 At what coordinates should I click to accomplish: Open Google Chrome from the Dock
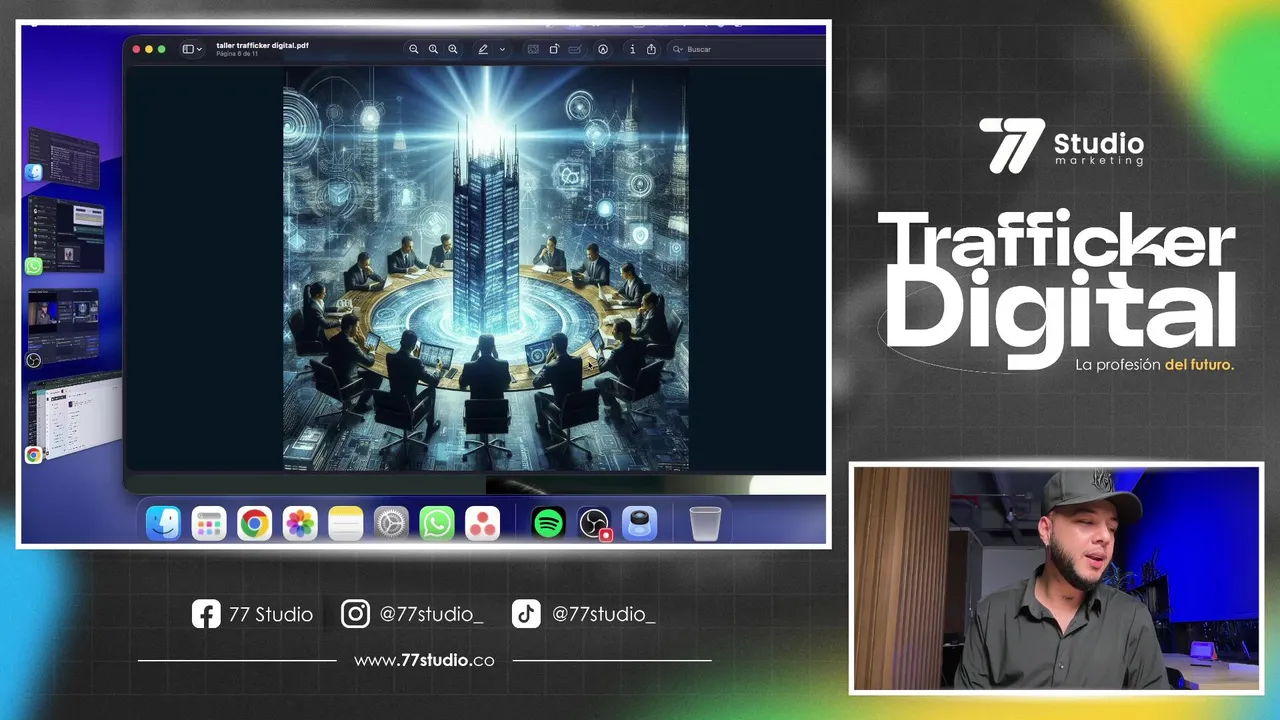pos(255,523)
